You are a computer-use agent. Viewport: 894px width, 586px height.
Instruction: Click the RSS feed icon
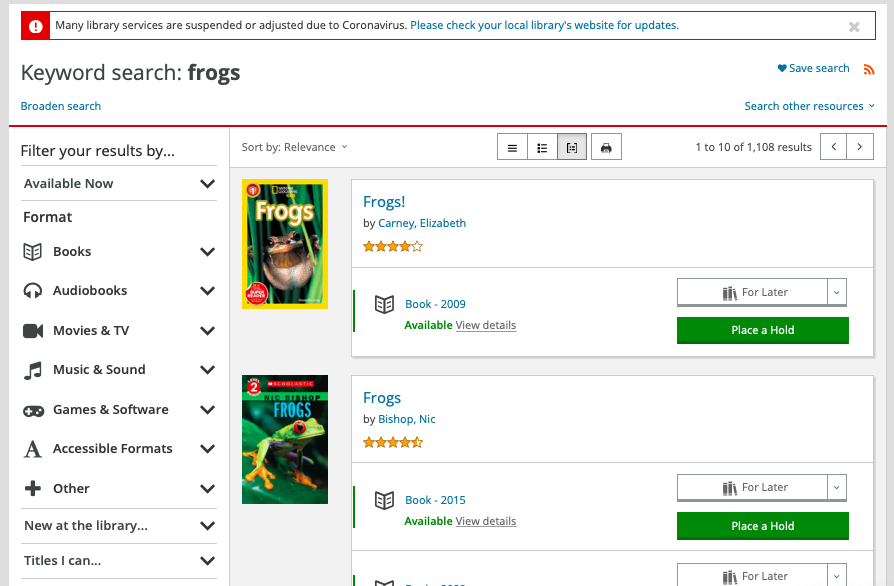tap(868, 70)
